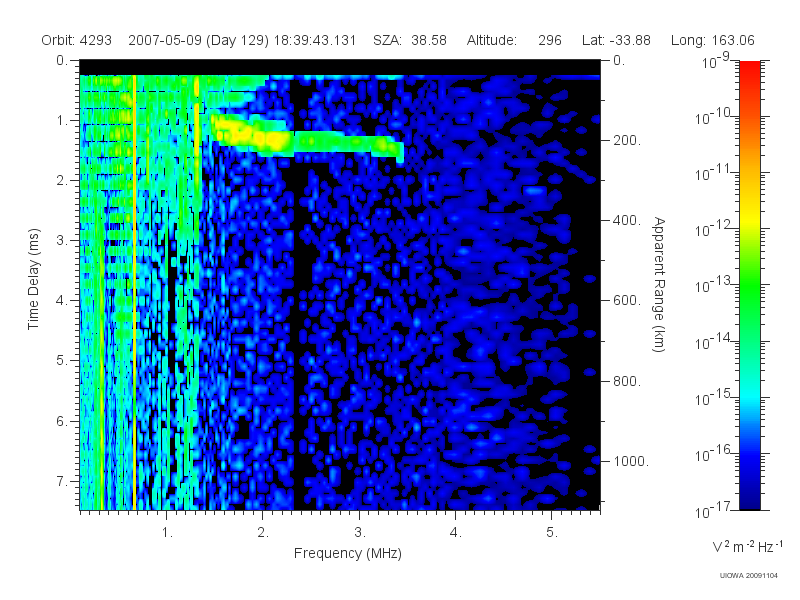Click the apparent range tick label 1000.

[631, 461]
